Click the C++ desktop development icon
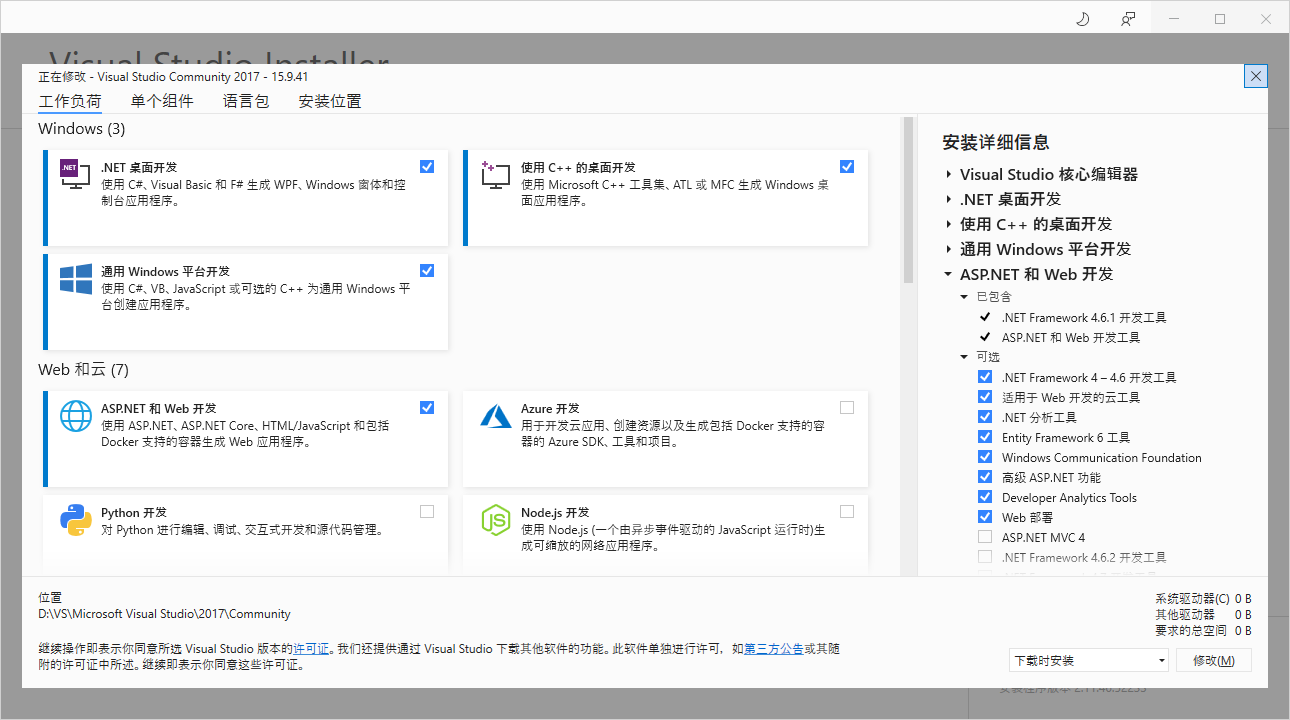 [496, 176]
